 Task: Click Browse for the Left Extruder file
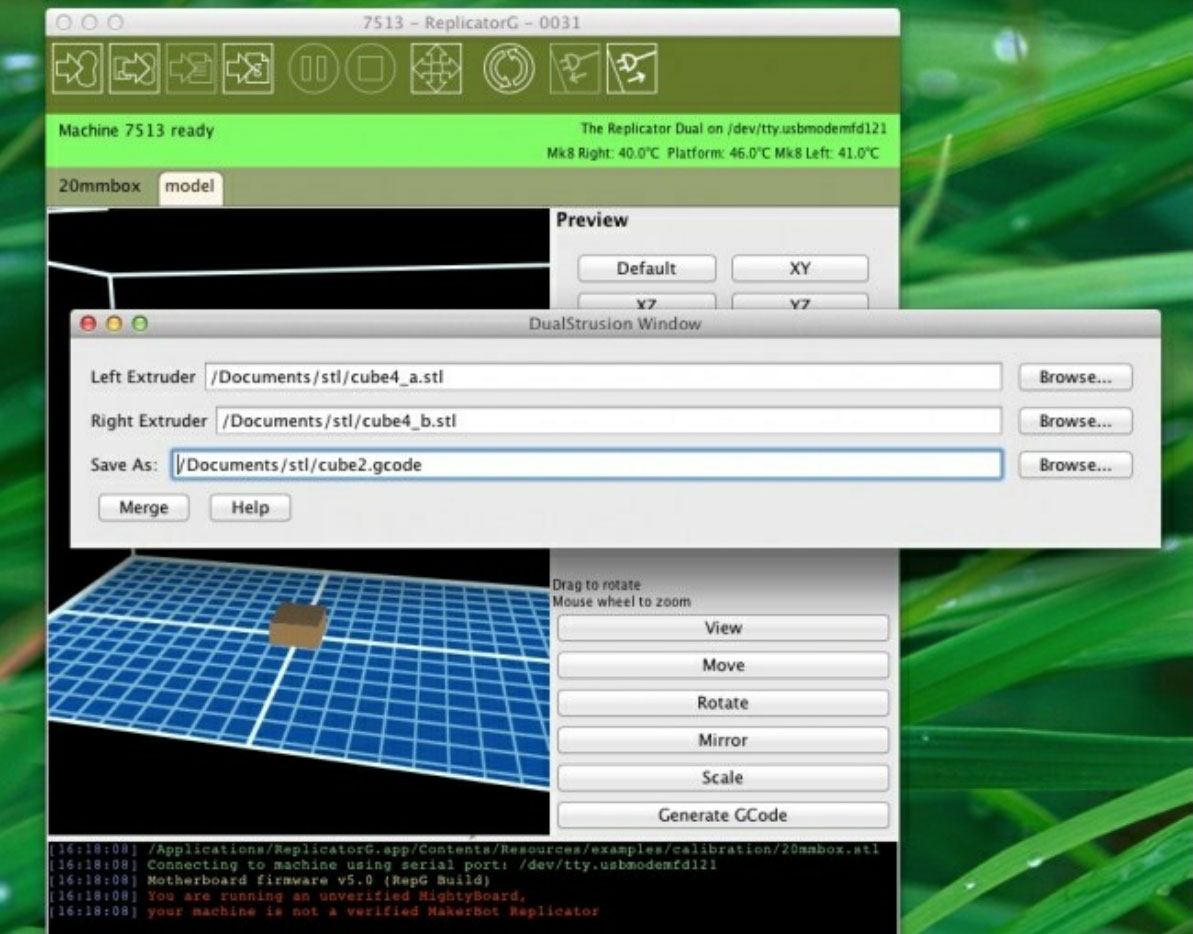point(1075,377)
